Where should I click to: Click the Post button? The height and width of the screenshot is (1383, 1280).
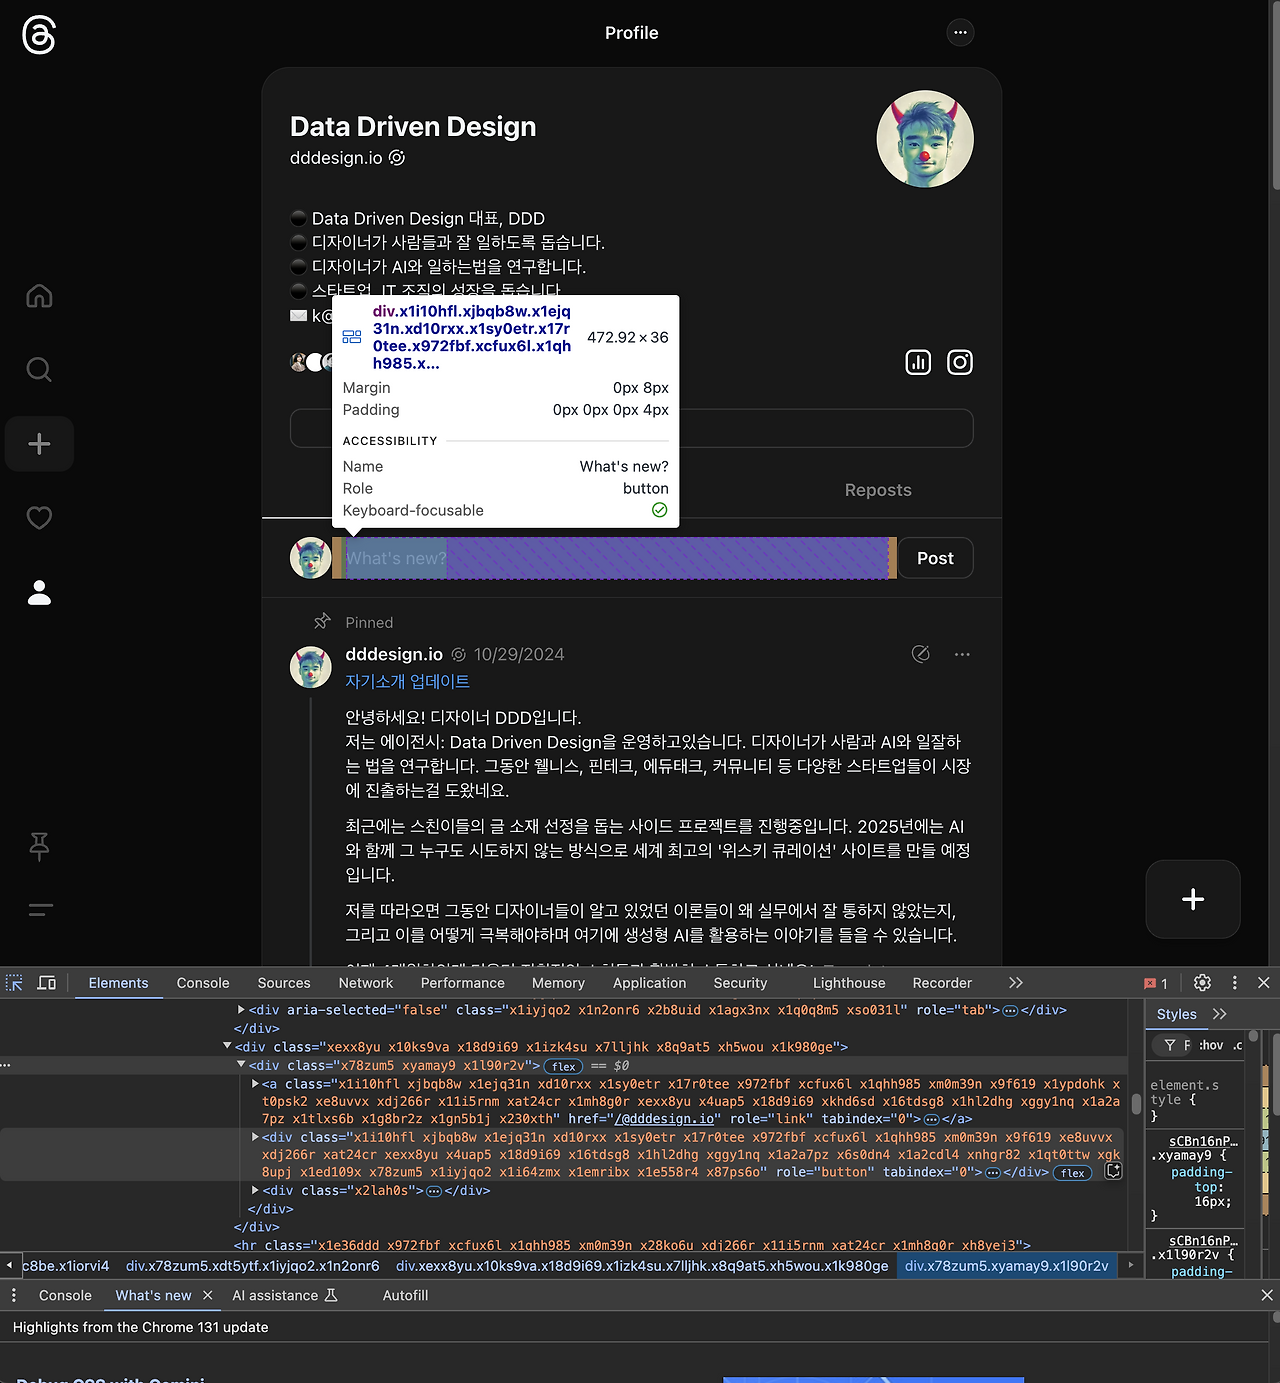coord(934,558)
